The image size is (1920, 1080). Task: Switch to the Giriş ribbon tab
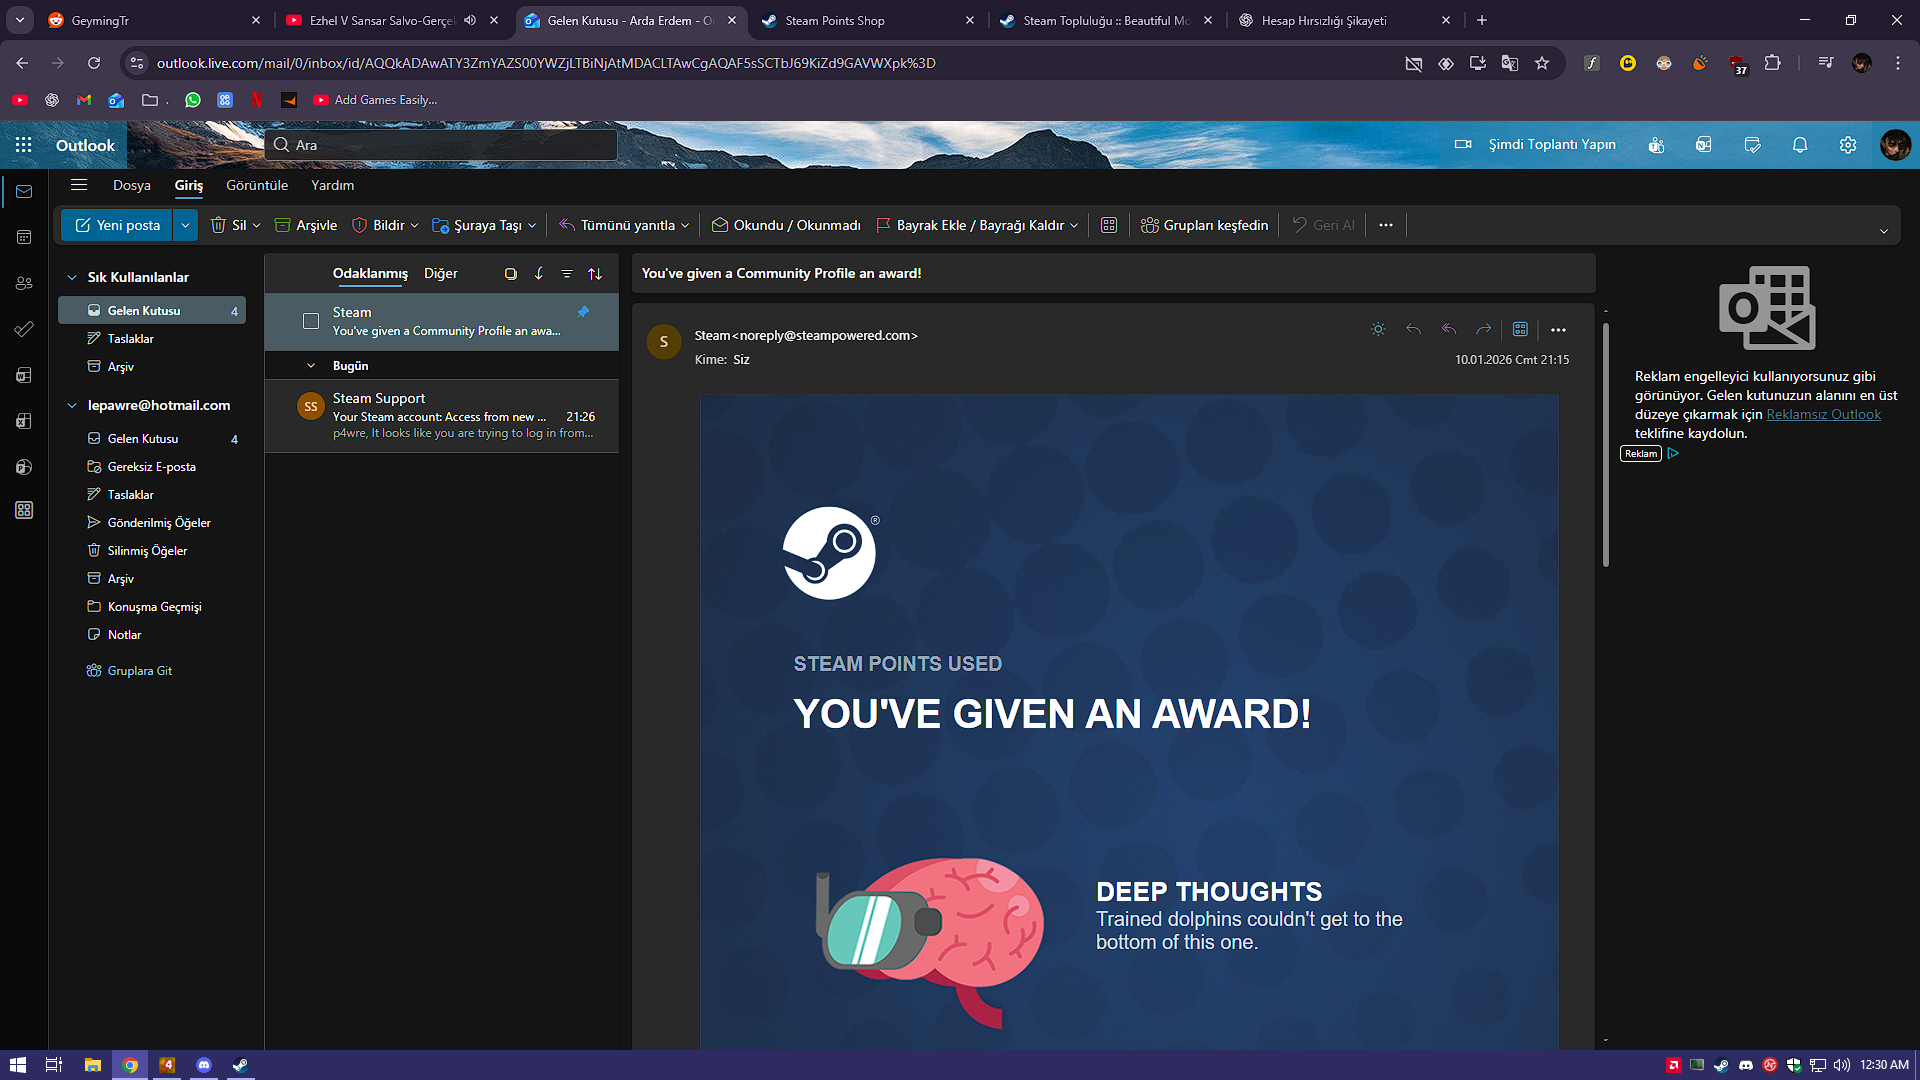coord(189,185)
